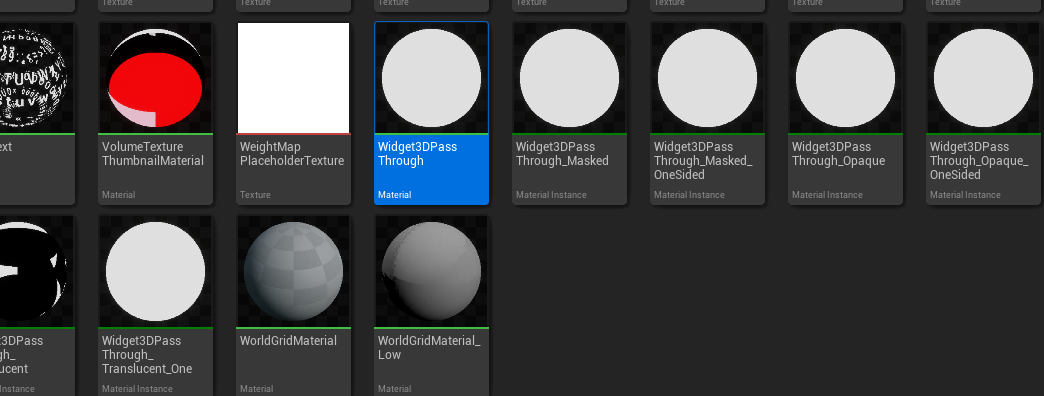Select the Widget3DPassThrough_Masked material instance
Viewport: 1044px width, 396px height.
point(569,113)
